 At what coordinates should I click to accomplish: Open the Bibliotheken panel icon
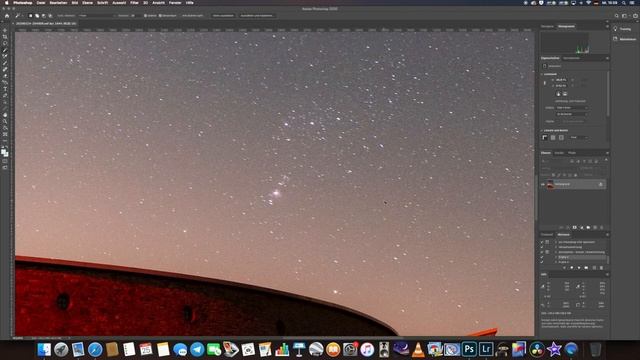click(x=615, y=39)
